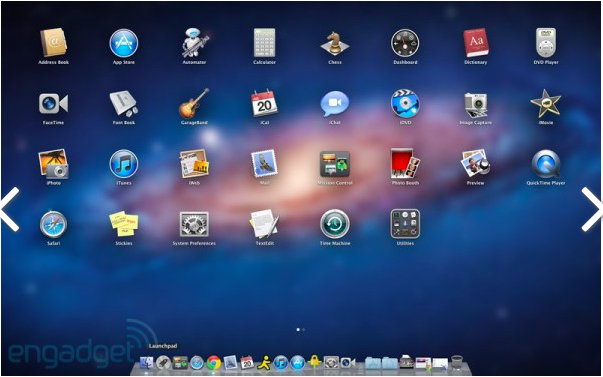Open iCal from the Launchpad grid
This screenshot has height=377, width=603.
(x=264, y=103)
